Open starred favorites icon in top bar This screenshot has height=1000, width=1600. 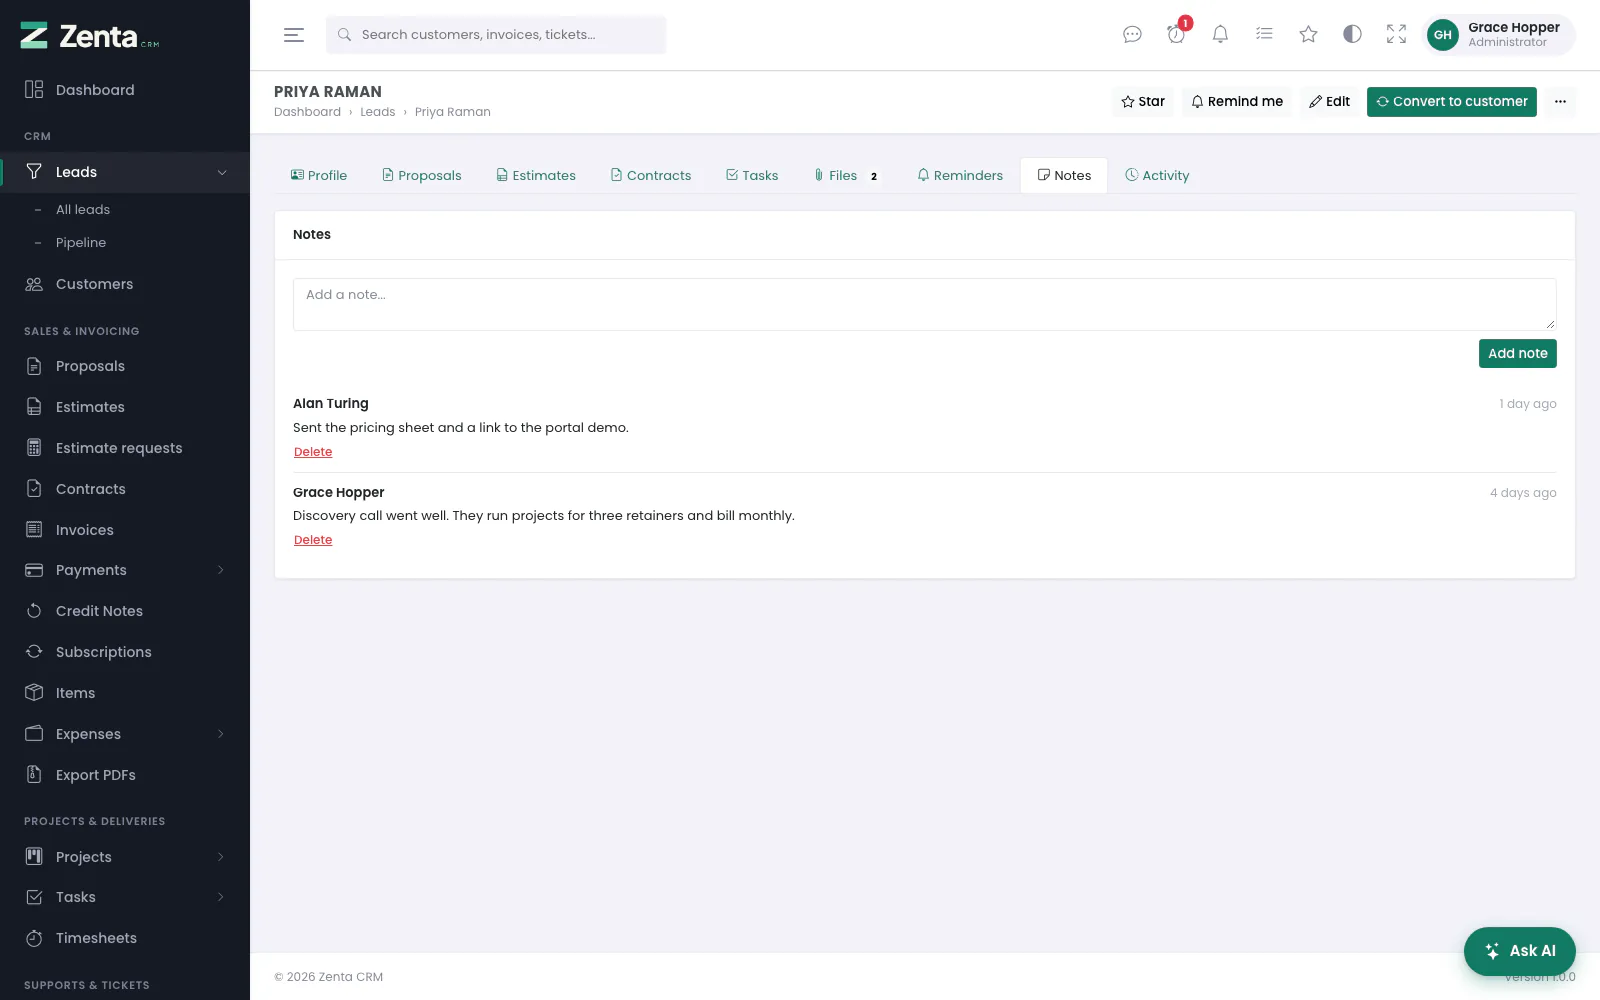tap(1308, 34)
